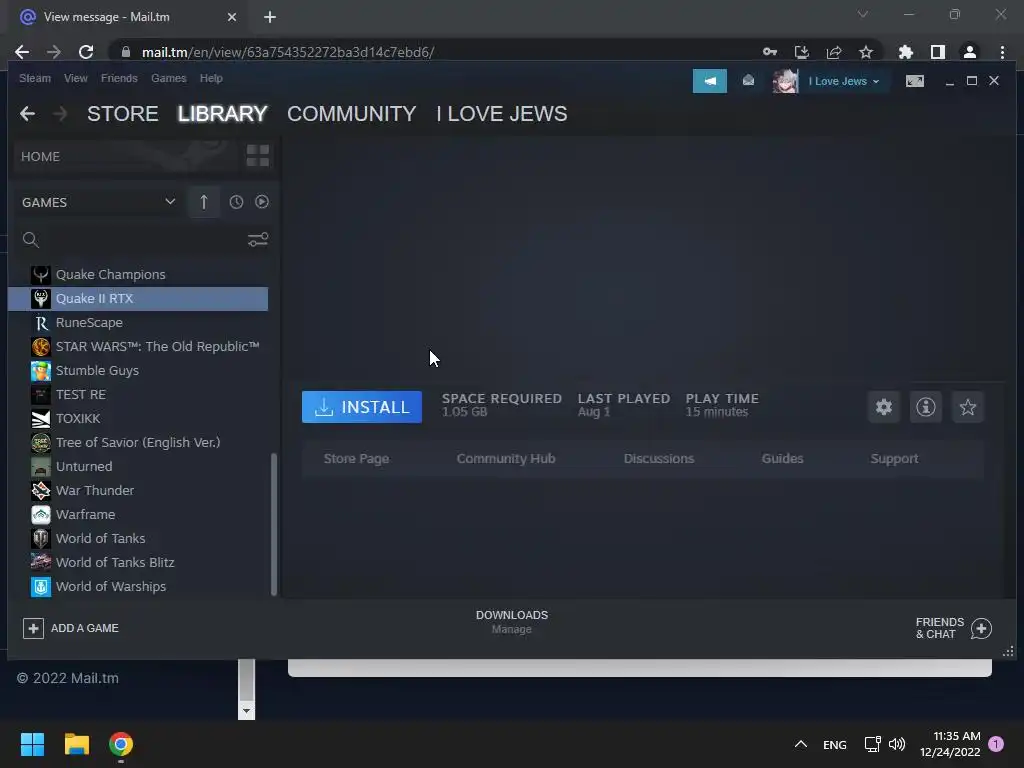Open the COMMUNITY tab
1024x768 pixels.
(351, 114)
